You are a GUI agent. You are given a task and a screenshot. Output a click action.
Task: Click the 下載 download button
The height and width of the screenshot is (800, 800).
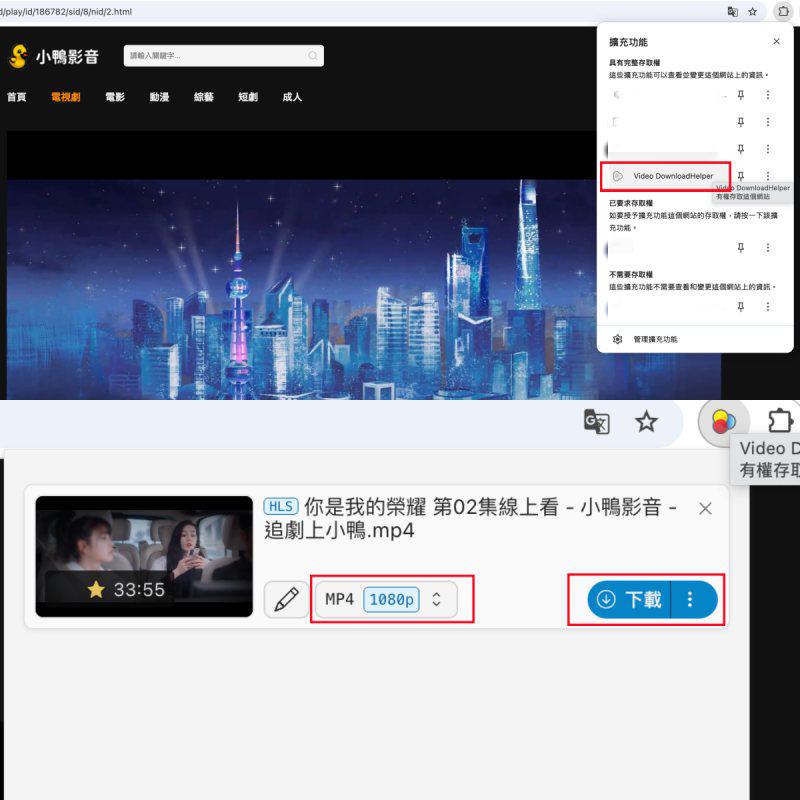tap(635, 599)
